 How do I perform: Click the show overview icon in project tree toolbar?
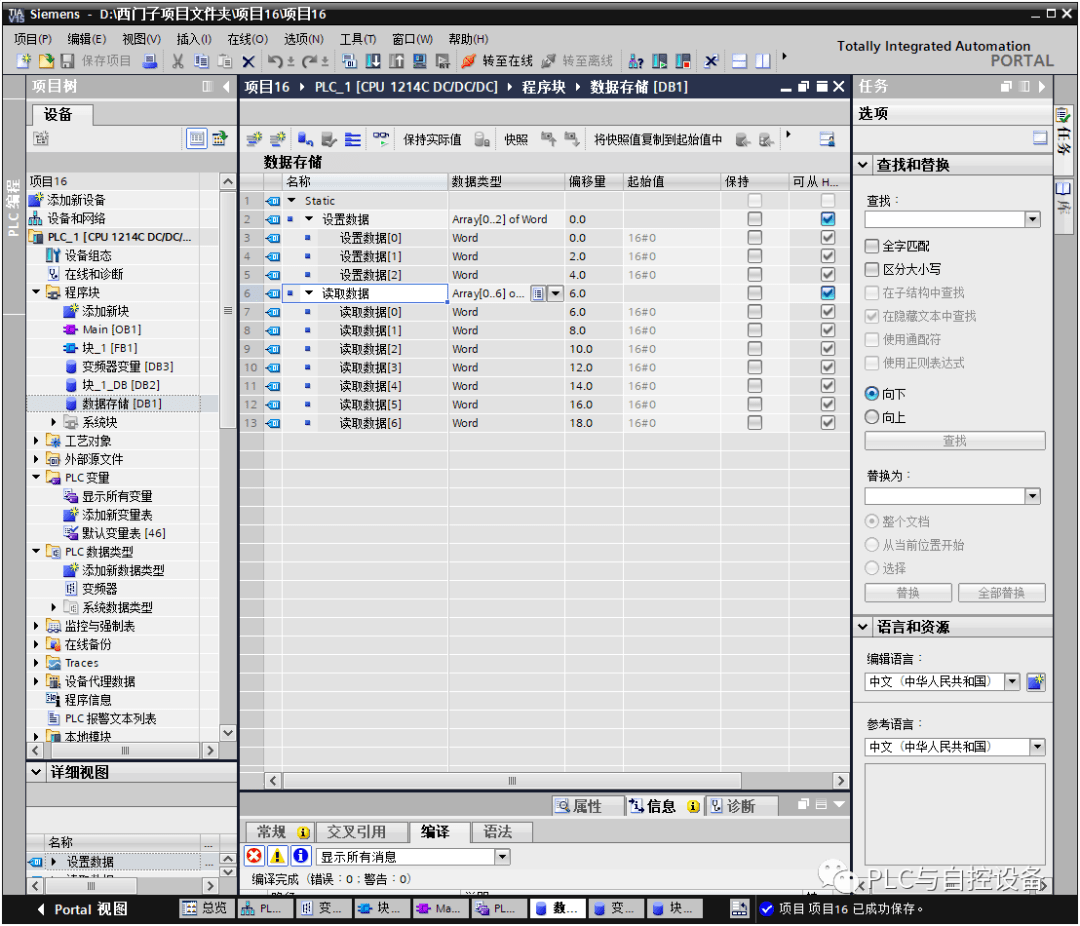197,139
